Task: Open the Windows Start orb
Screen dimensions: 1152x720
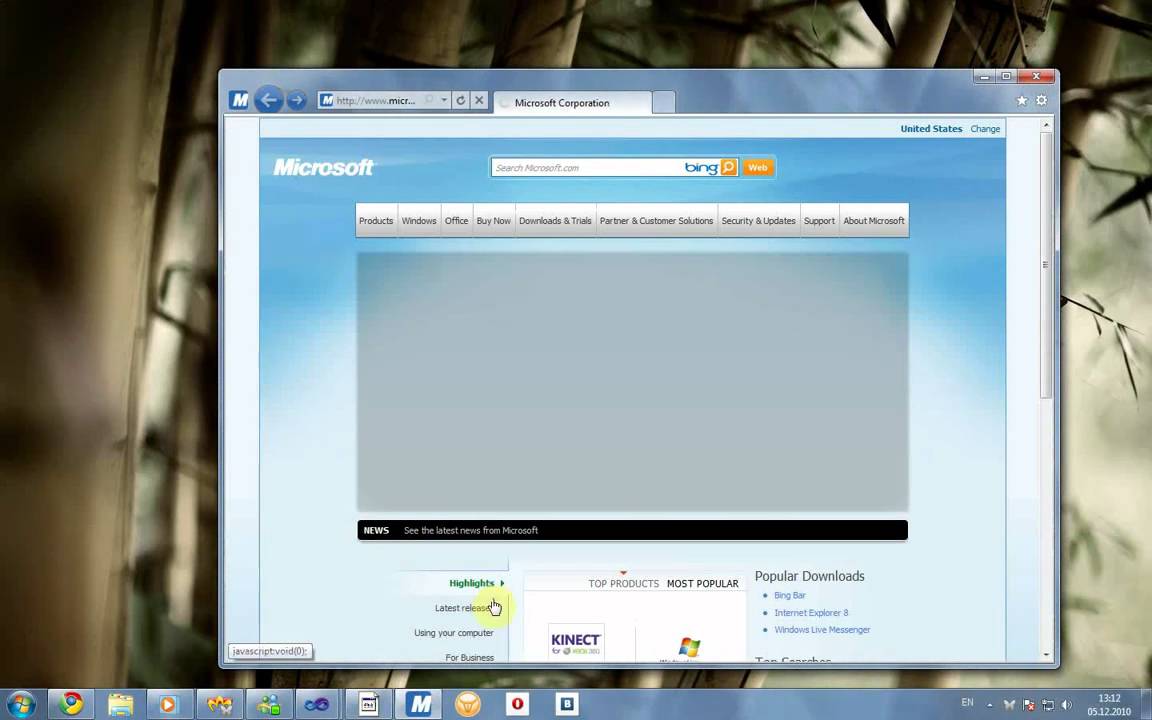Action: [x=20, y=704]
